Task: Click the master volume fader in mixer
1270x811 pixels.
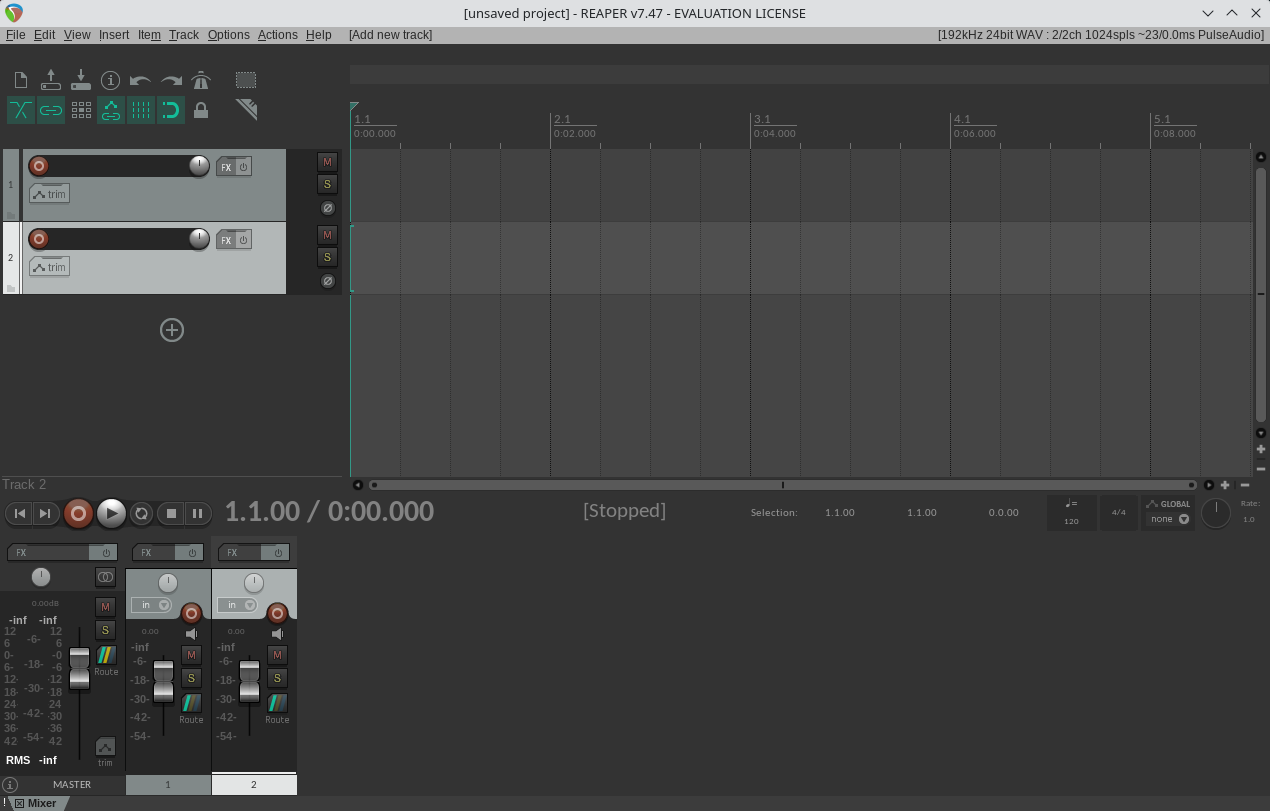Action: 79,668
